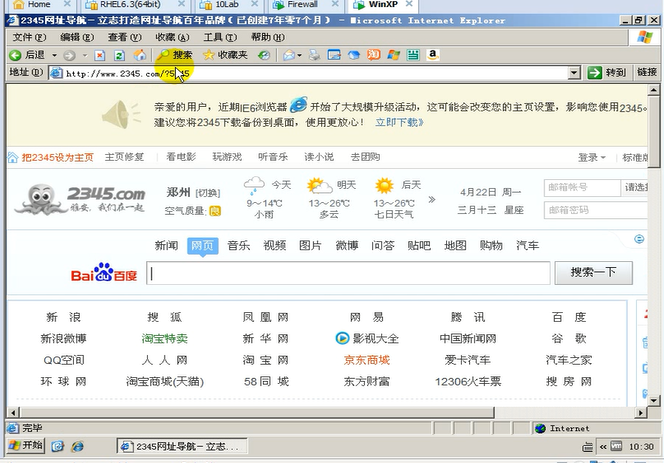
Task: Expand more weather days chevron
Action: click(x=432, y=199)
